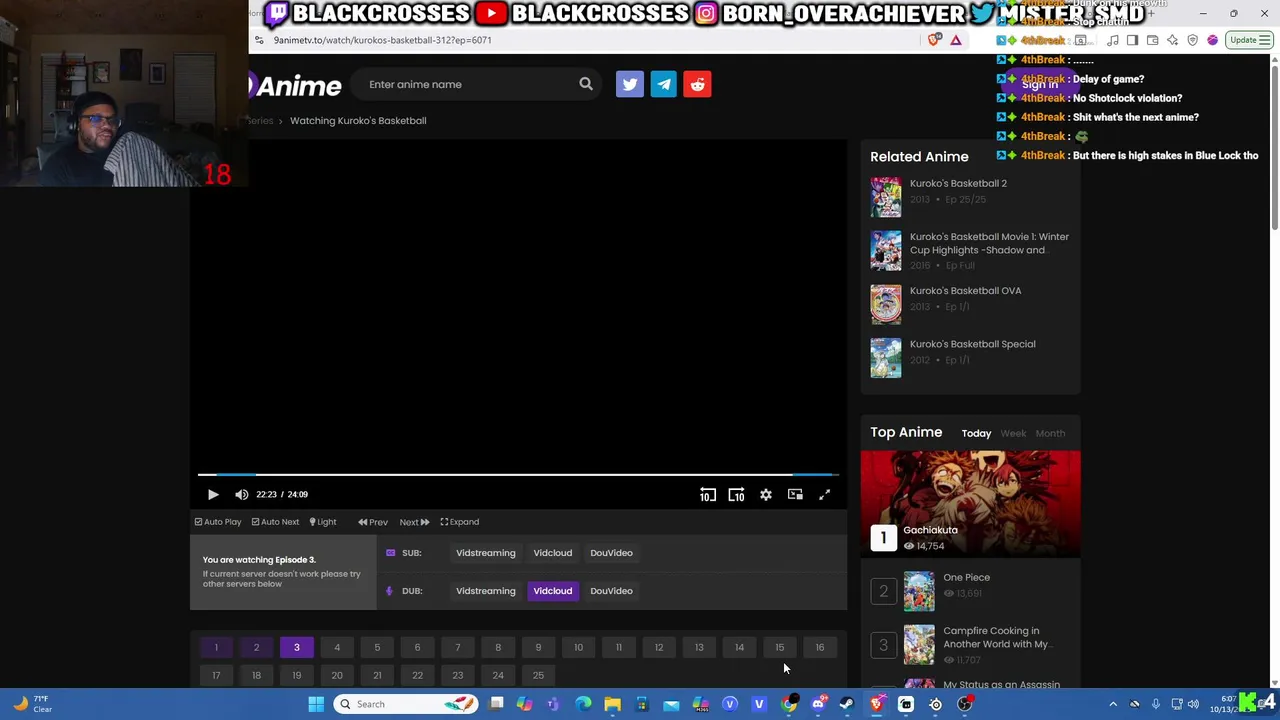This screenshot has height=720, width=1280.
Task: Open Steam from the taskbar
Action: 847,704
